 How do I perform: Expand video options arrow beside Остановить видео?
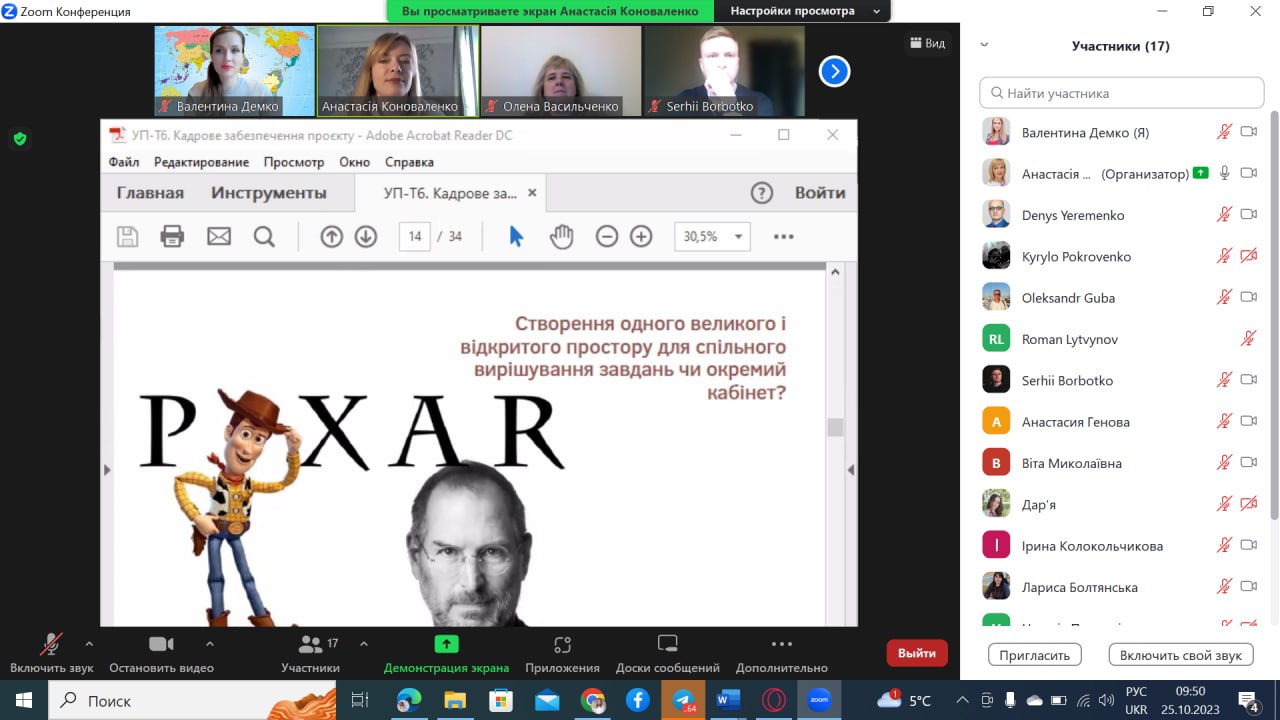[x=210, y=644]
